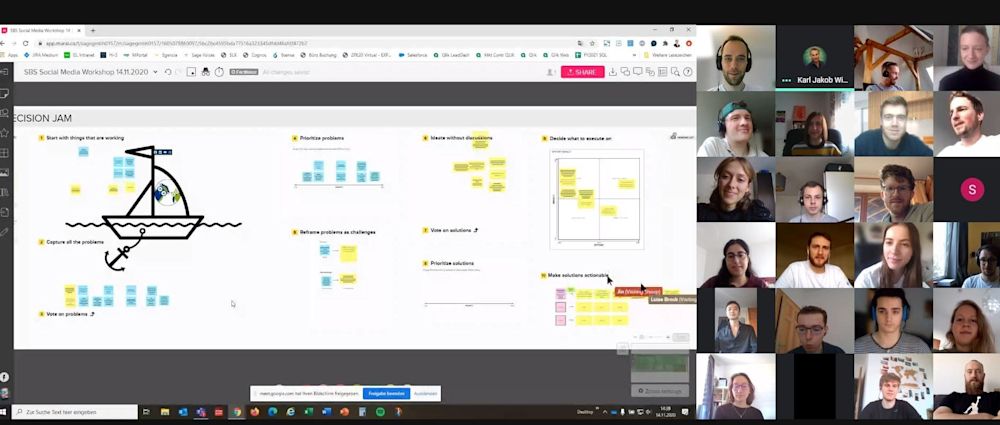Select the participant tile with 'S' avatar
This screenshot has width=1000, height=425.
[x=972, y=189]
